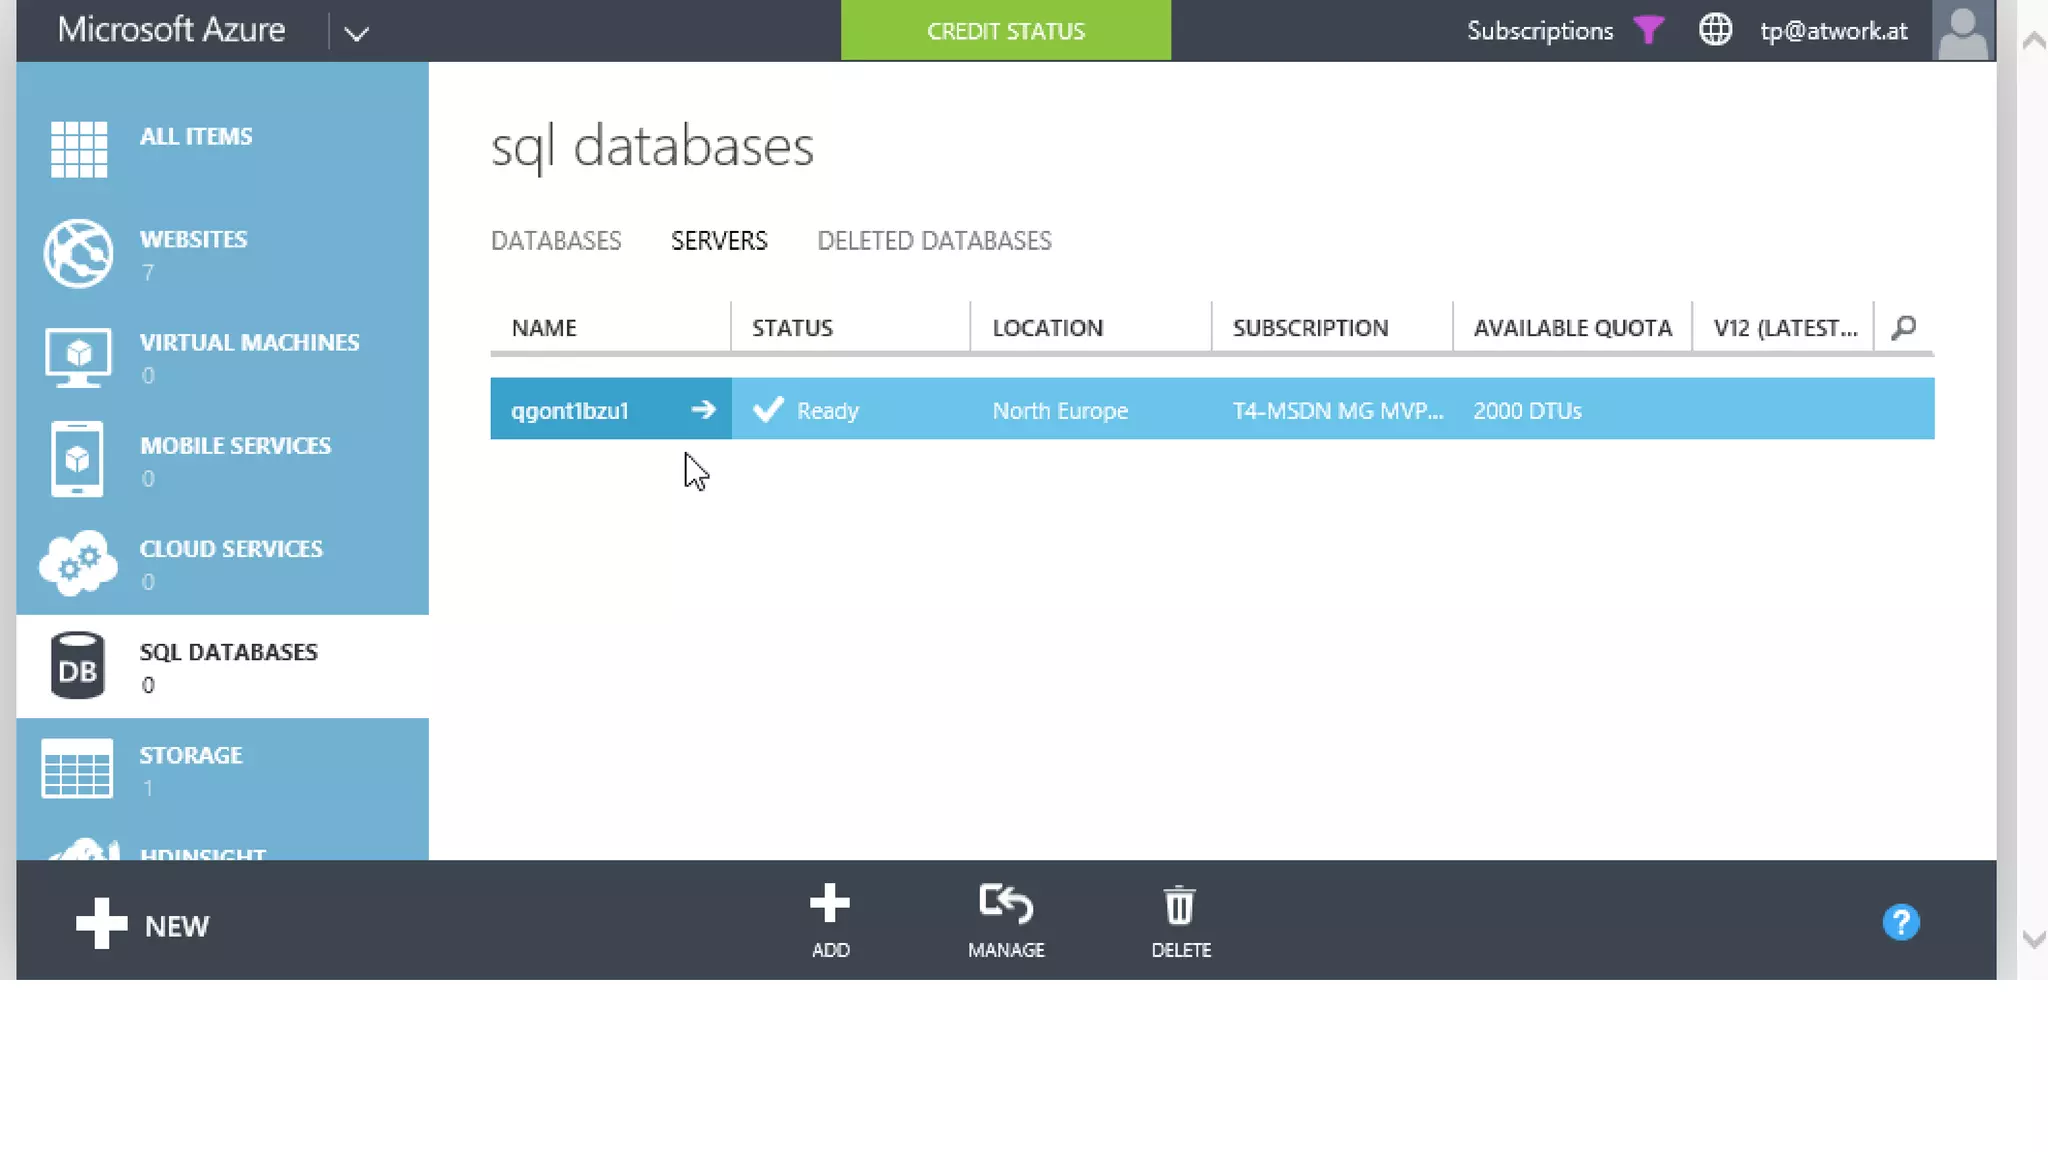Open account menu tp@atwork.at
2048x1152 pixels.
click(x=1833, y=31)
